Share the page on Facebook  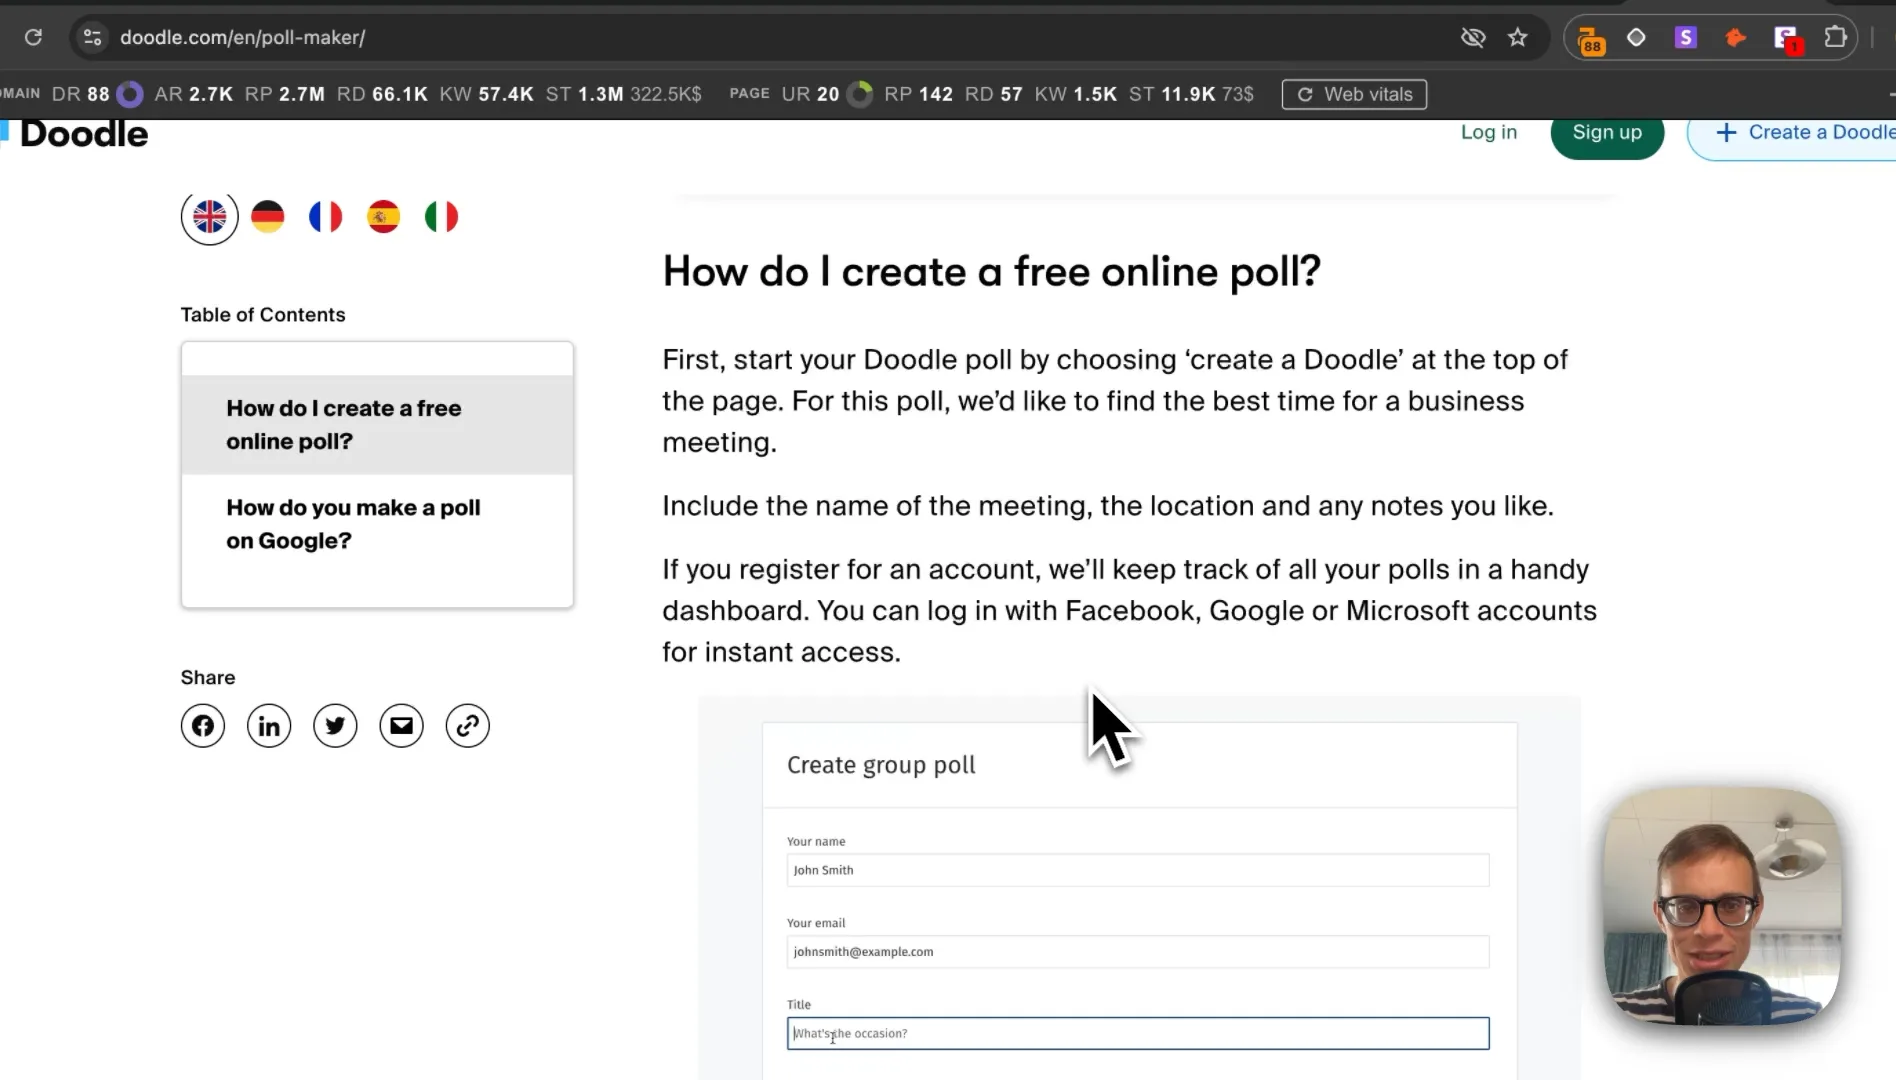point(203,726)
